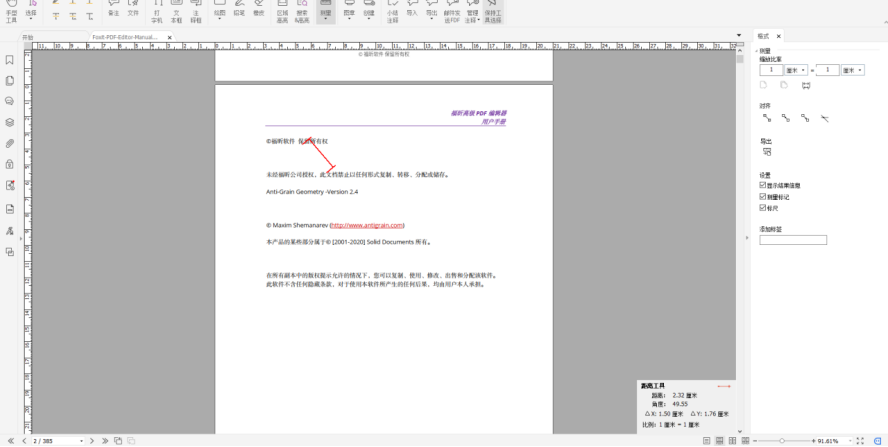
Task: Go to the last page
Action: click(x=105, y=441)
